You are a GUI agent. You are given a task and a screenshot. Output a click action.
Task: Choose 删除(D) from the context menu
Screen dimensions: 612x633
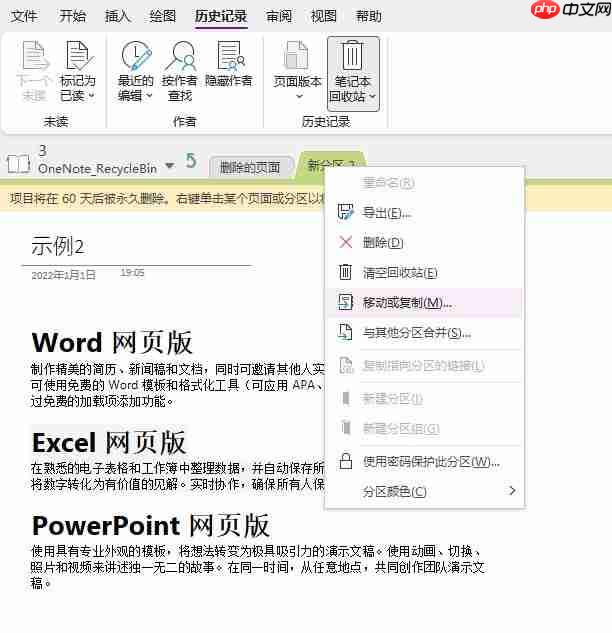[x=424, y=242]
